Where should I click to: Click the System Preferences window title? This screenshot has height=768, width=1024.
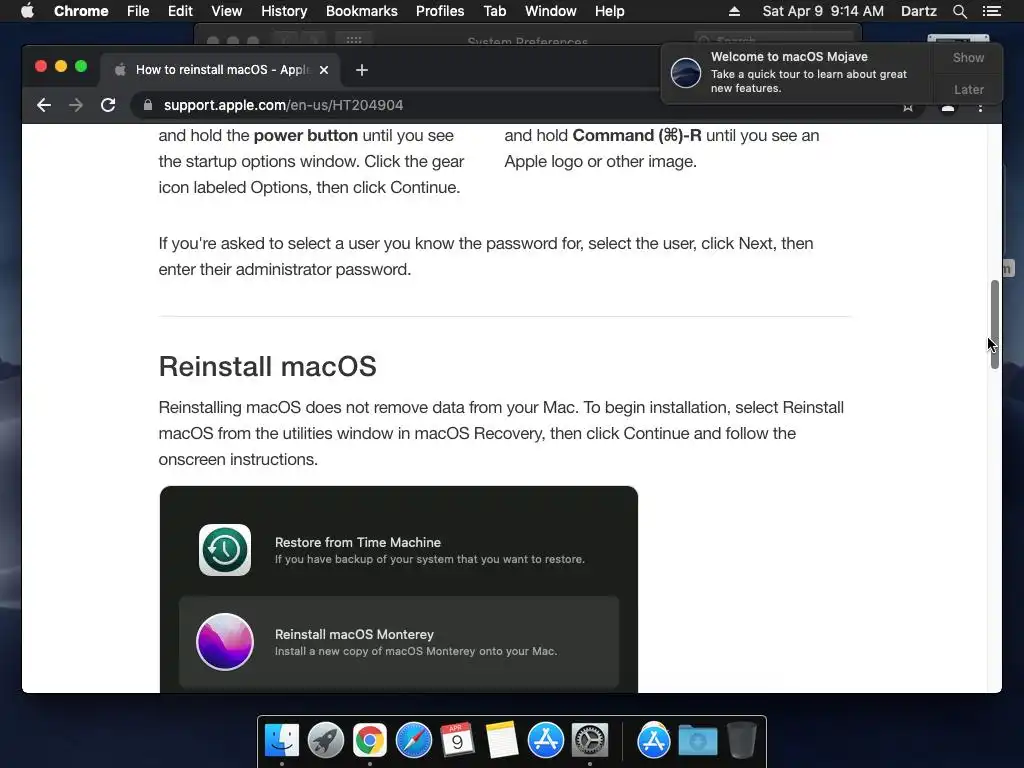click(x=528, y=41)
